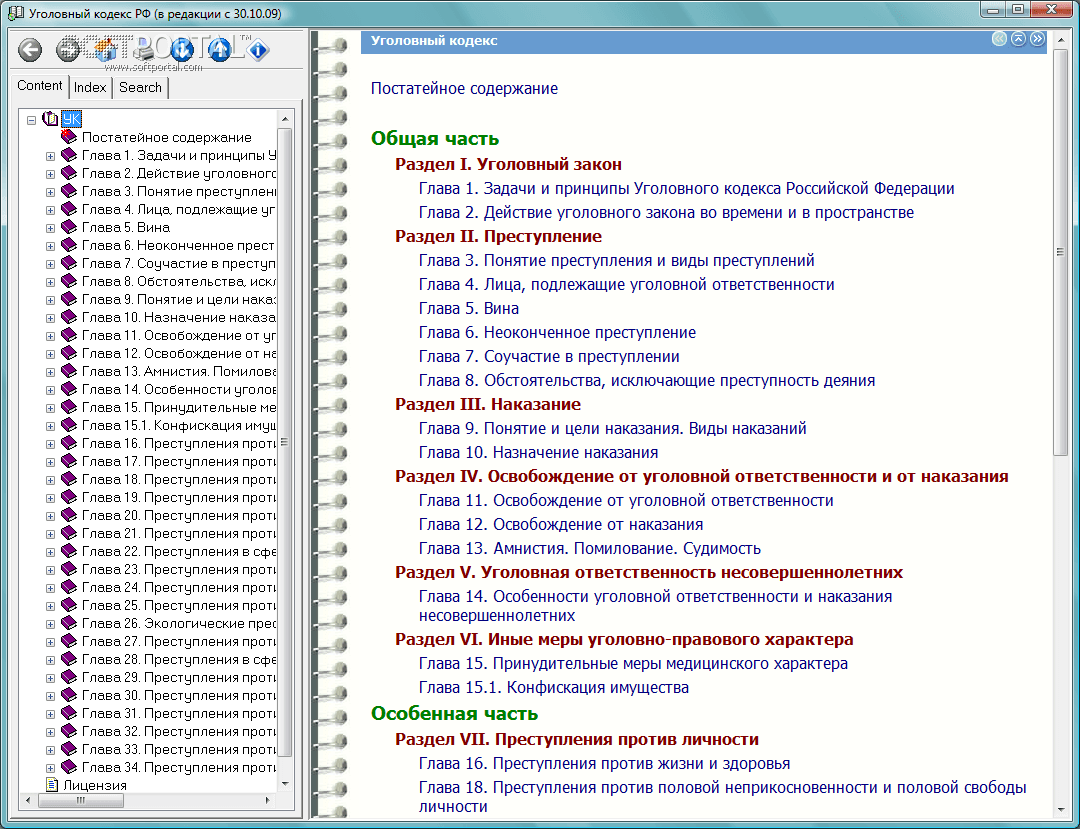Open link Глава 5. Вина in the page
The height and width of the screenshot is (829, 1080).
click(x=469, y=308)
